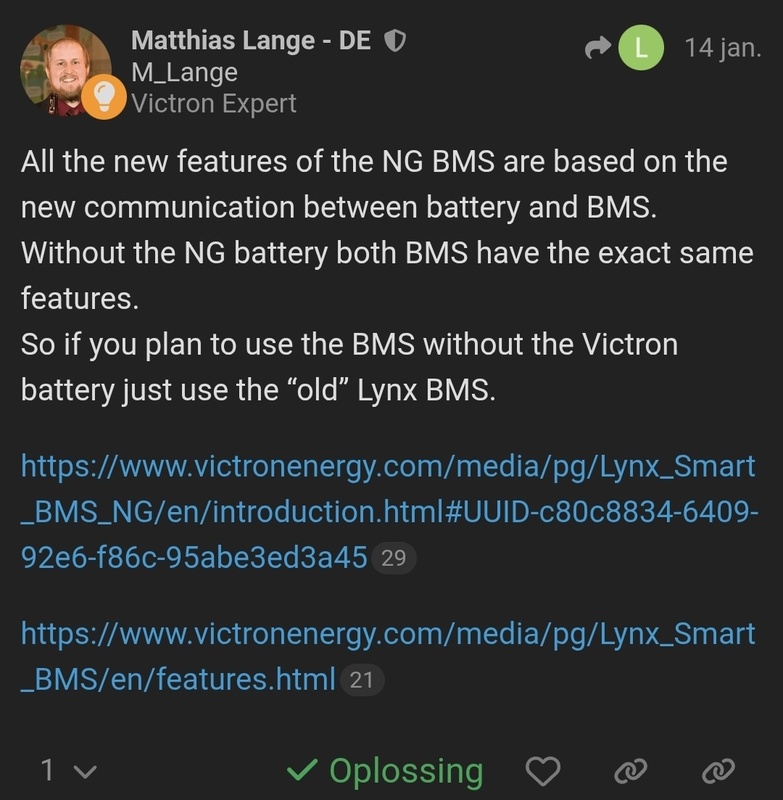The image size is (783, 800).
Task: Like the post with the heart icon
Action: 543,770
